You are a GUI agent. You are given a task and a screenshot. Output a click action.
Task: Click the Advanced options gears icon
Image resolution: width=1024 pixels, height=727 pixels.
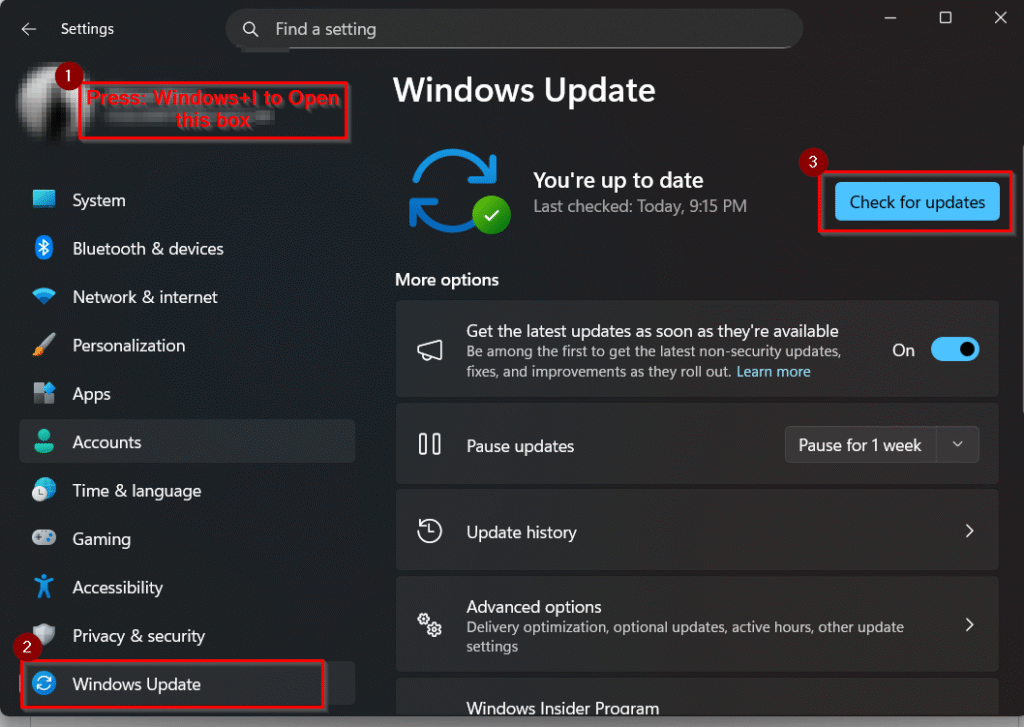pos(430,624)
